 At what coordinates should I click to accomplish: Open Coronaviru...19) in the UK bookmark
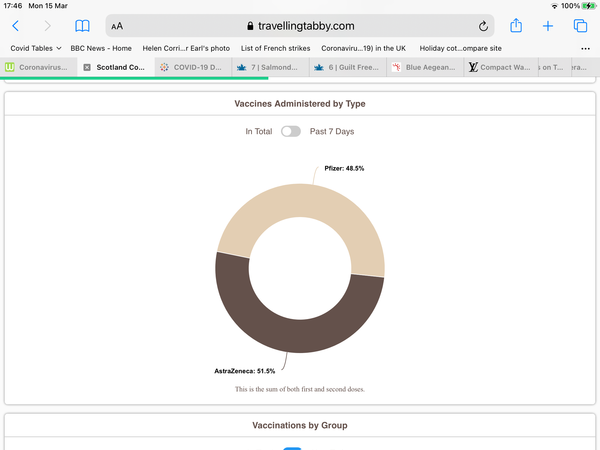point(364,48)
